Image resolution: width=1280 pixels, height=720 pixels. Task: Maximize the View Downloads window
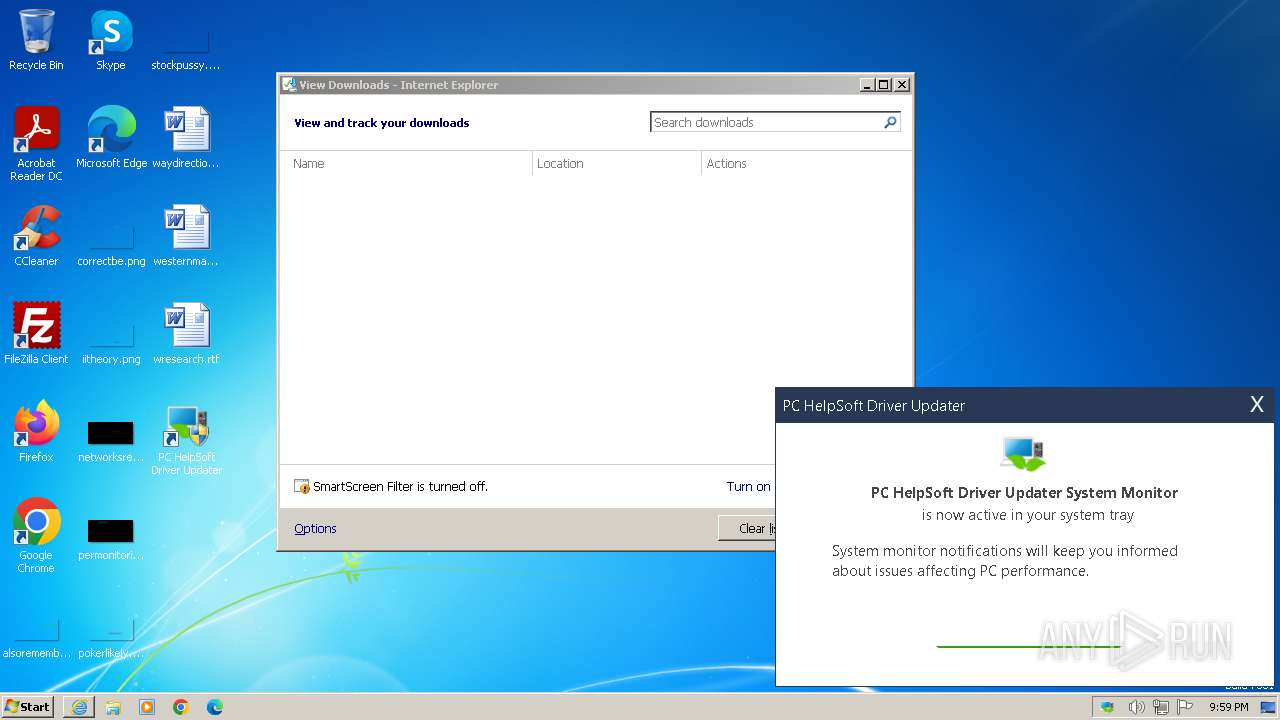884,85
